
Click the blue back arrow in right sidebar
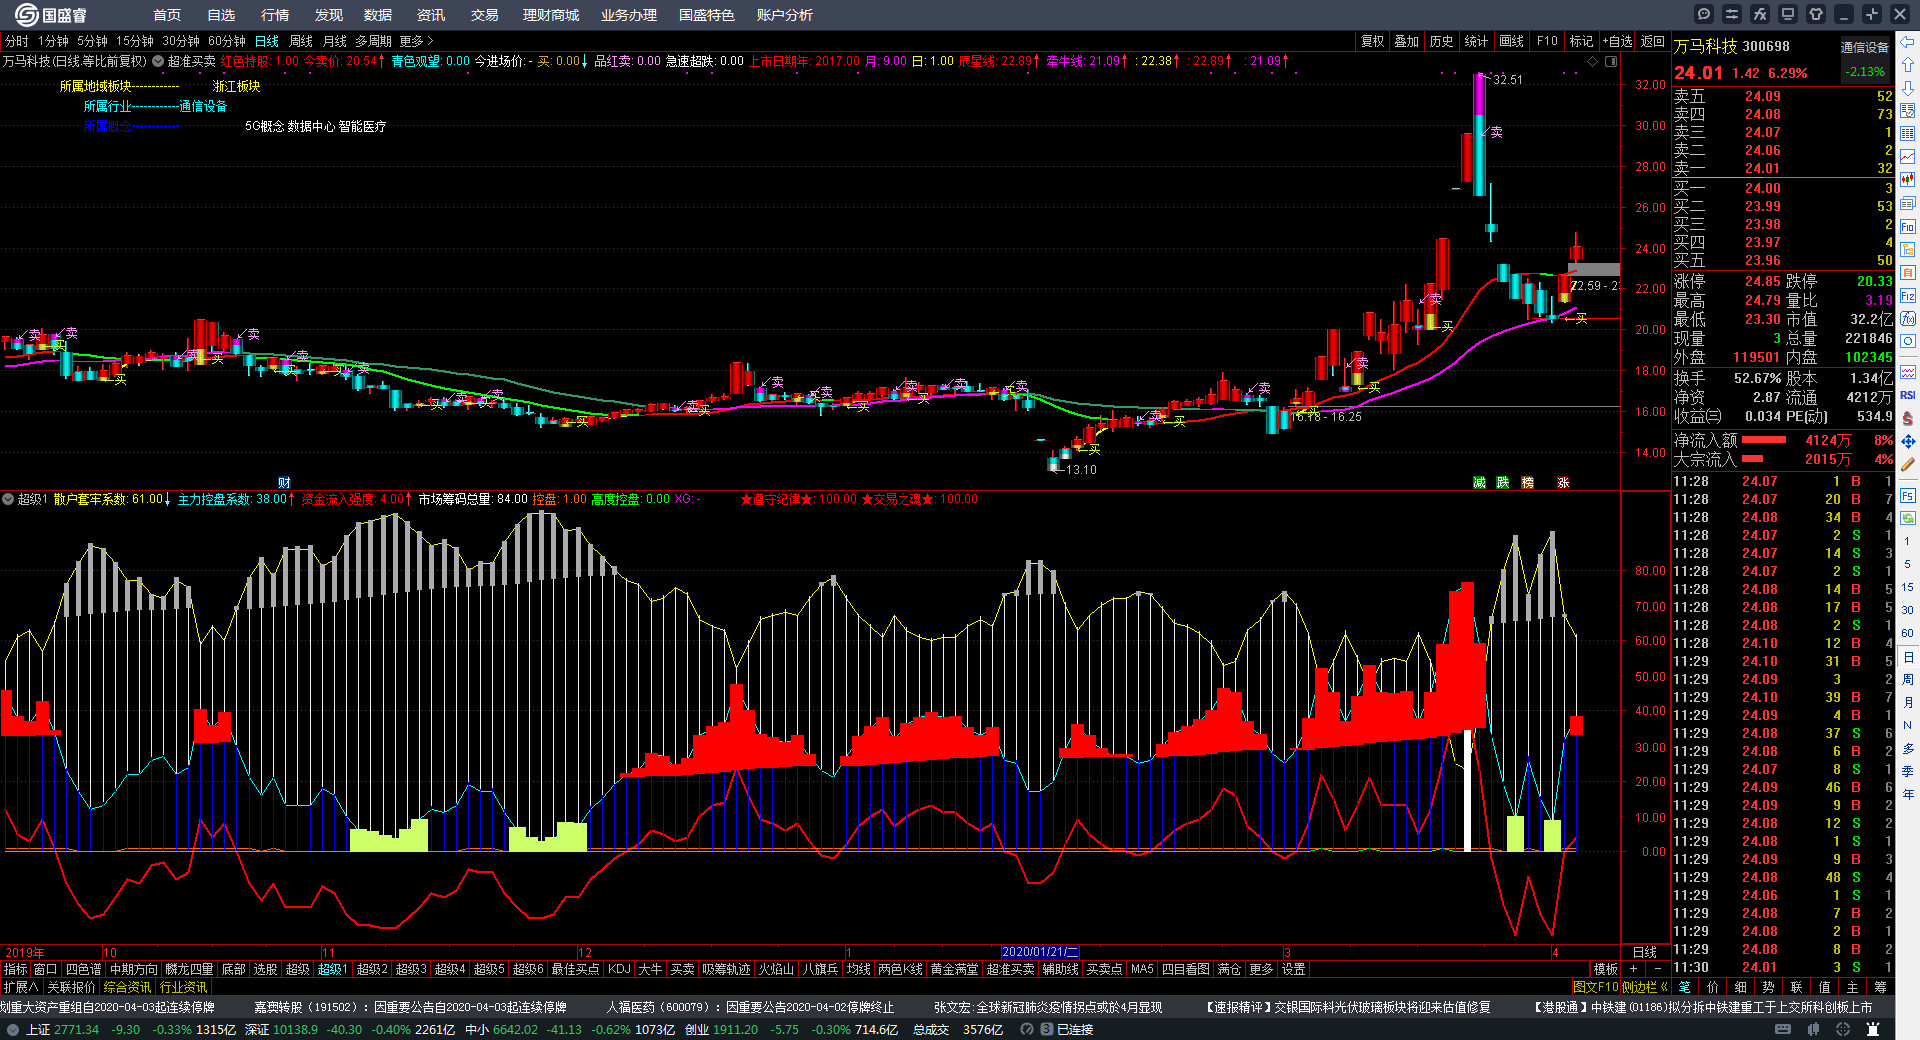1908,42
